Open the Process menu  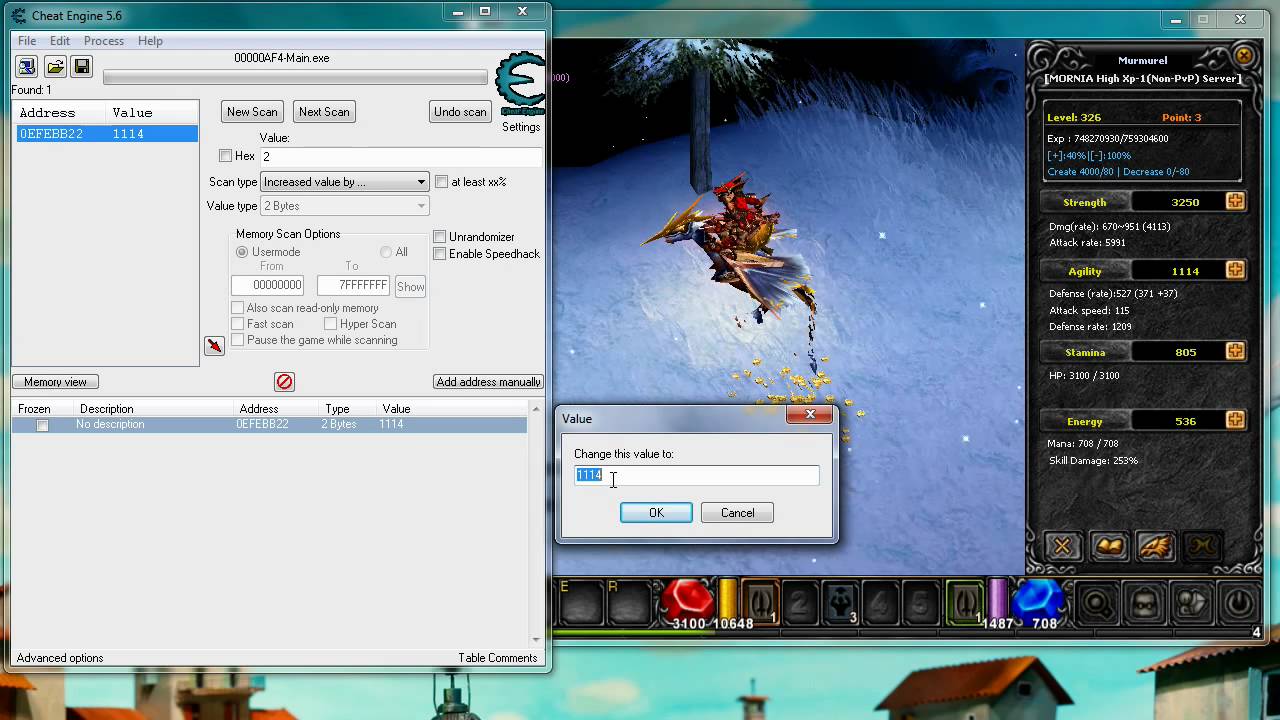[104, 41]
